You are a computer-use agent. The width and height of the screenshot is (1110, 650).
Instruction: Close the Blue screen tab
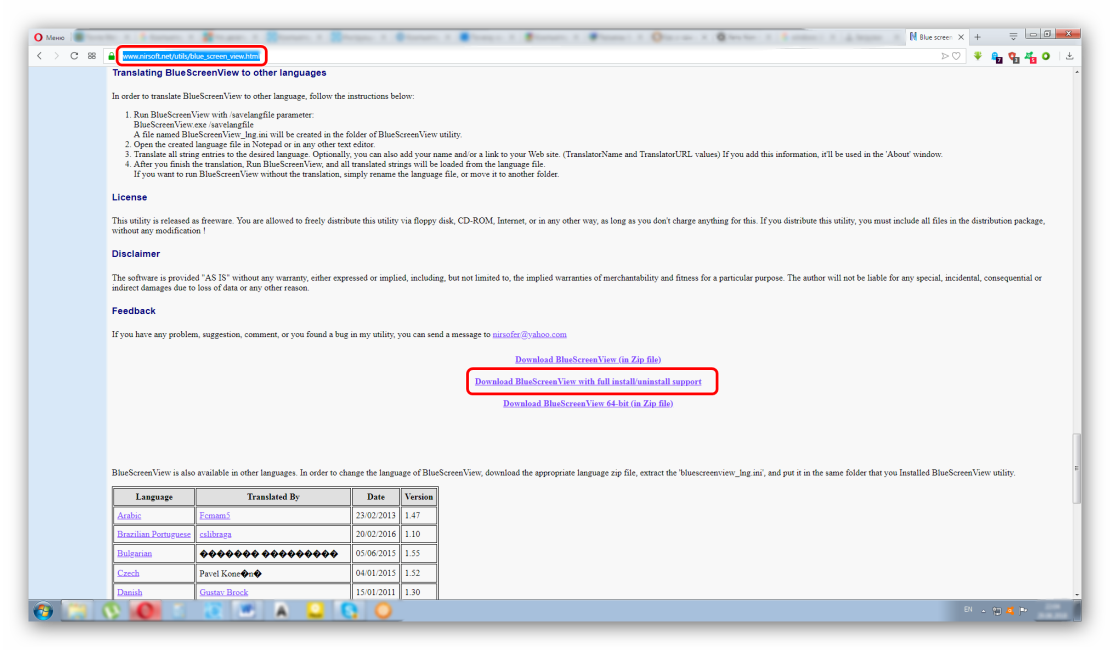961,37
